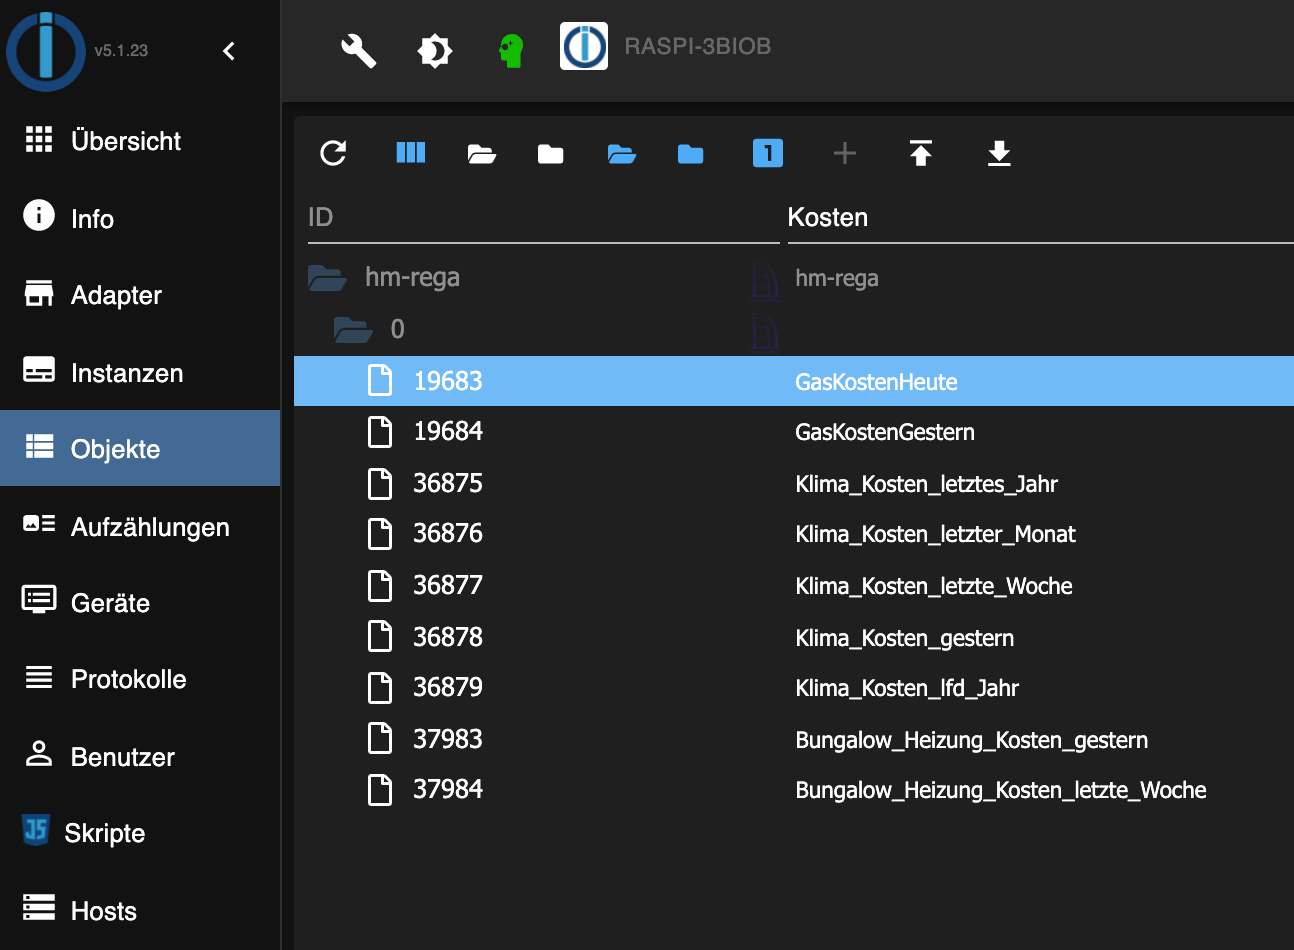Show the Protokolle logs page
The height and width of the screenshot is (950, 1294).
point(140,679)
